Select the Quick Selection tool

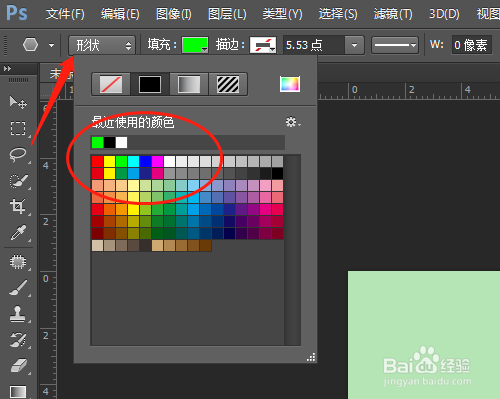pos(18,181)
